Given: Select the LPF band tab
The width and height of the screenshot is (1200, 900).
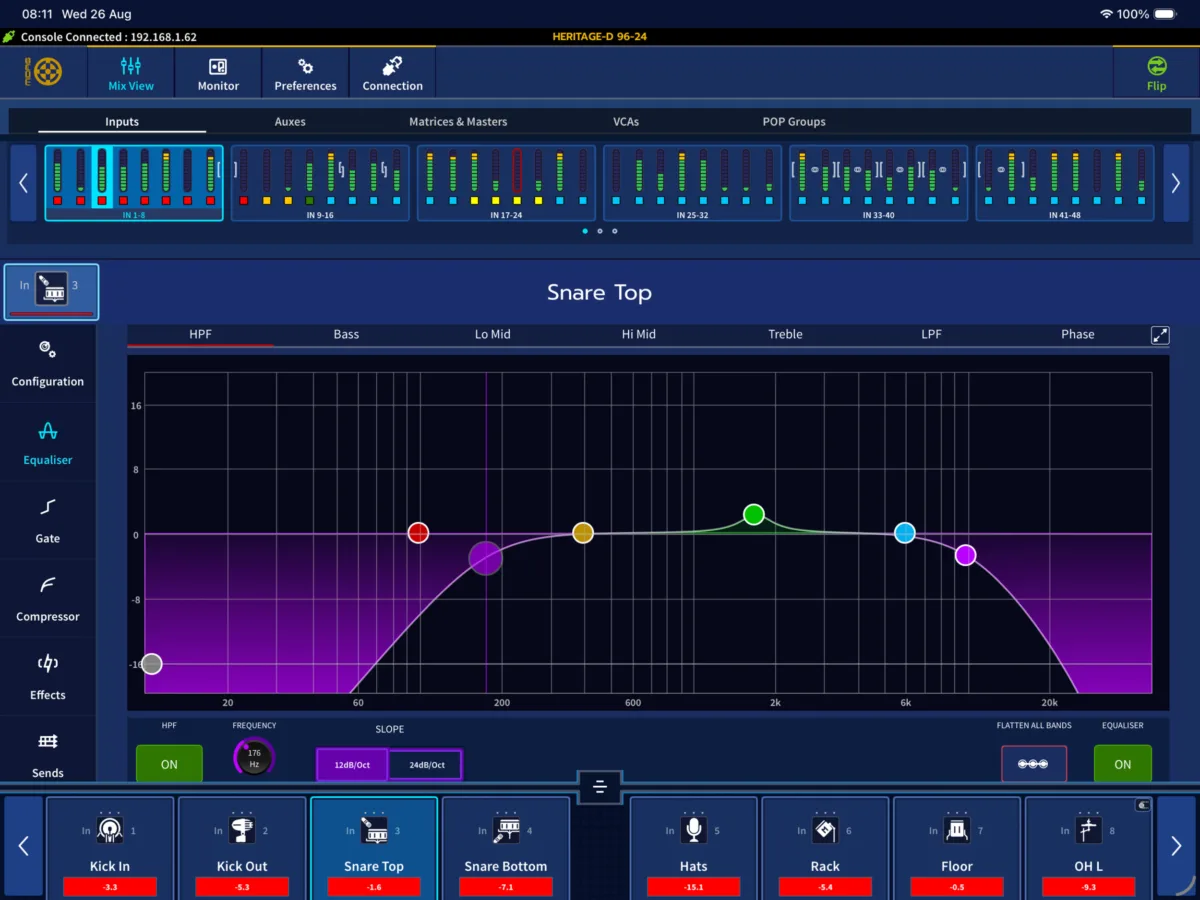Looking at the screenshot, I should [x=931, y=334].
